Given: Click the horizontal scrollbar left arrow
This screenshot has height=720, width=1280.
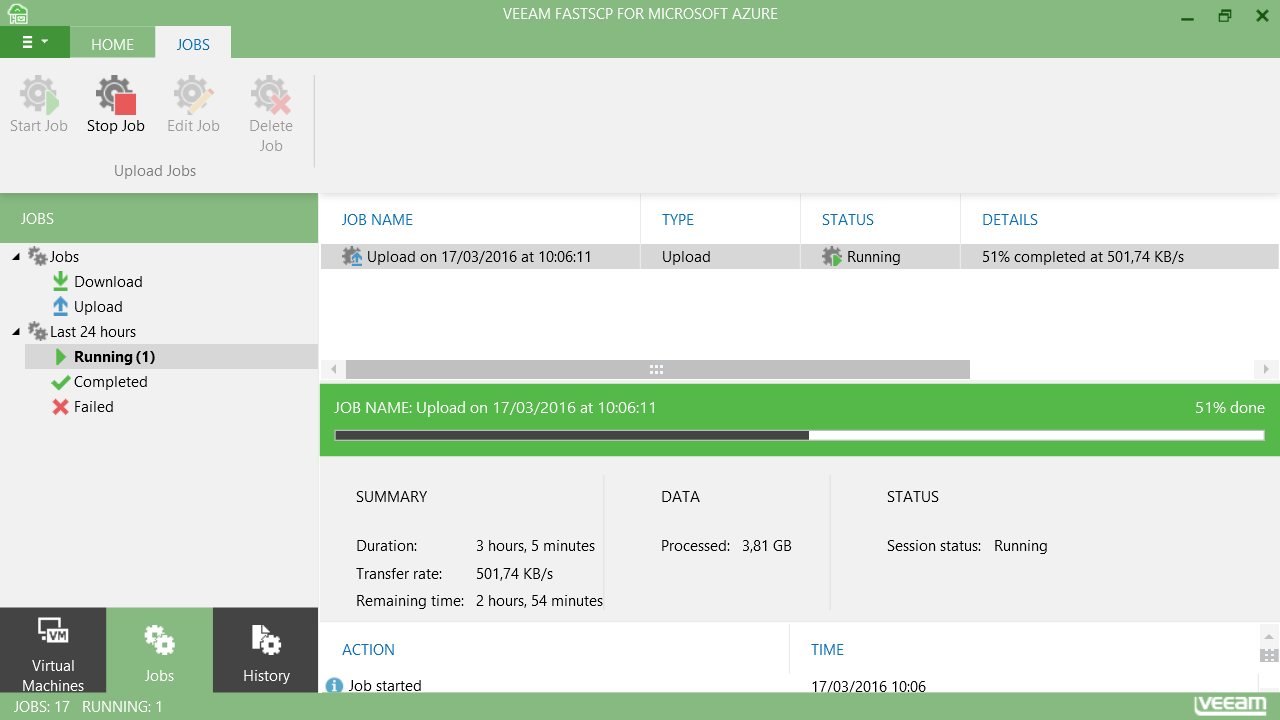Looking at the screenshot, I should click(x=333, y=369).
